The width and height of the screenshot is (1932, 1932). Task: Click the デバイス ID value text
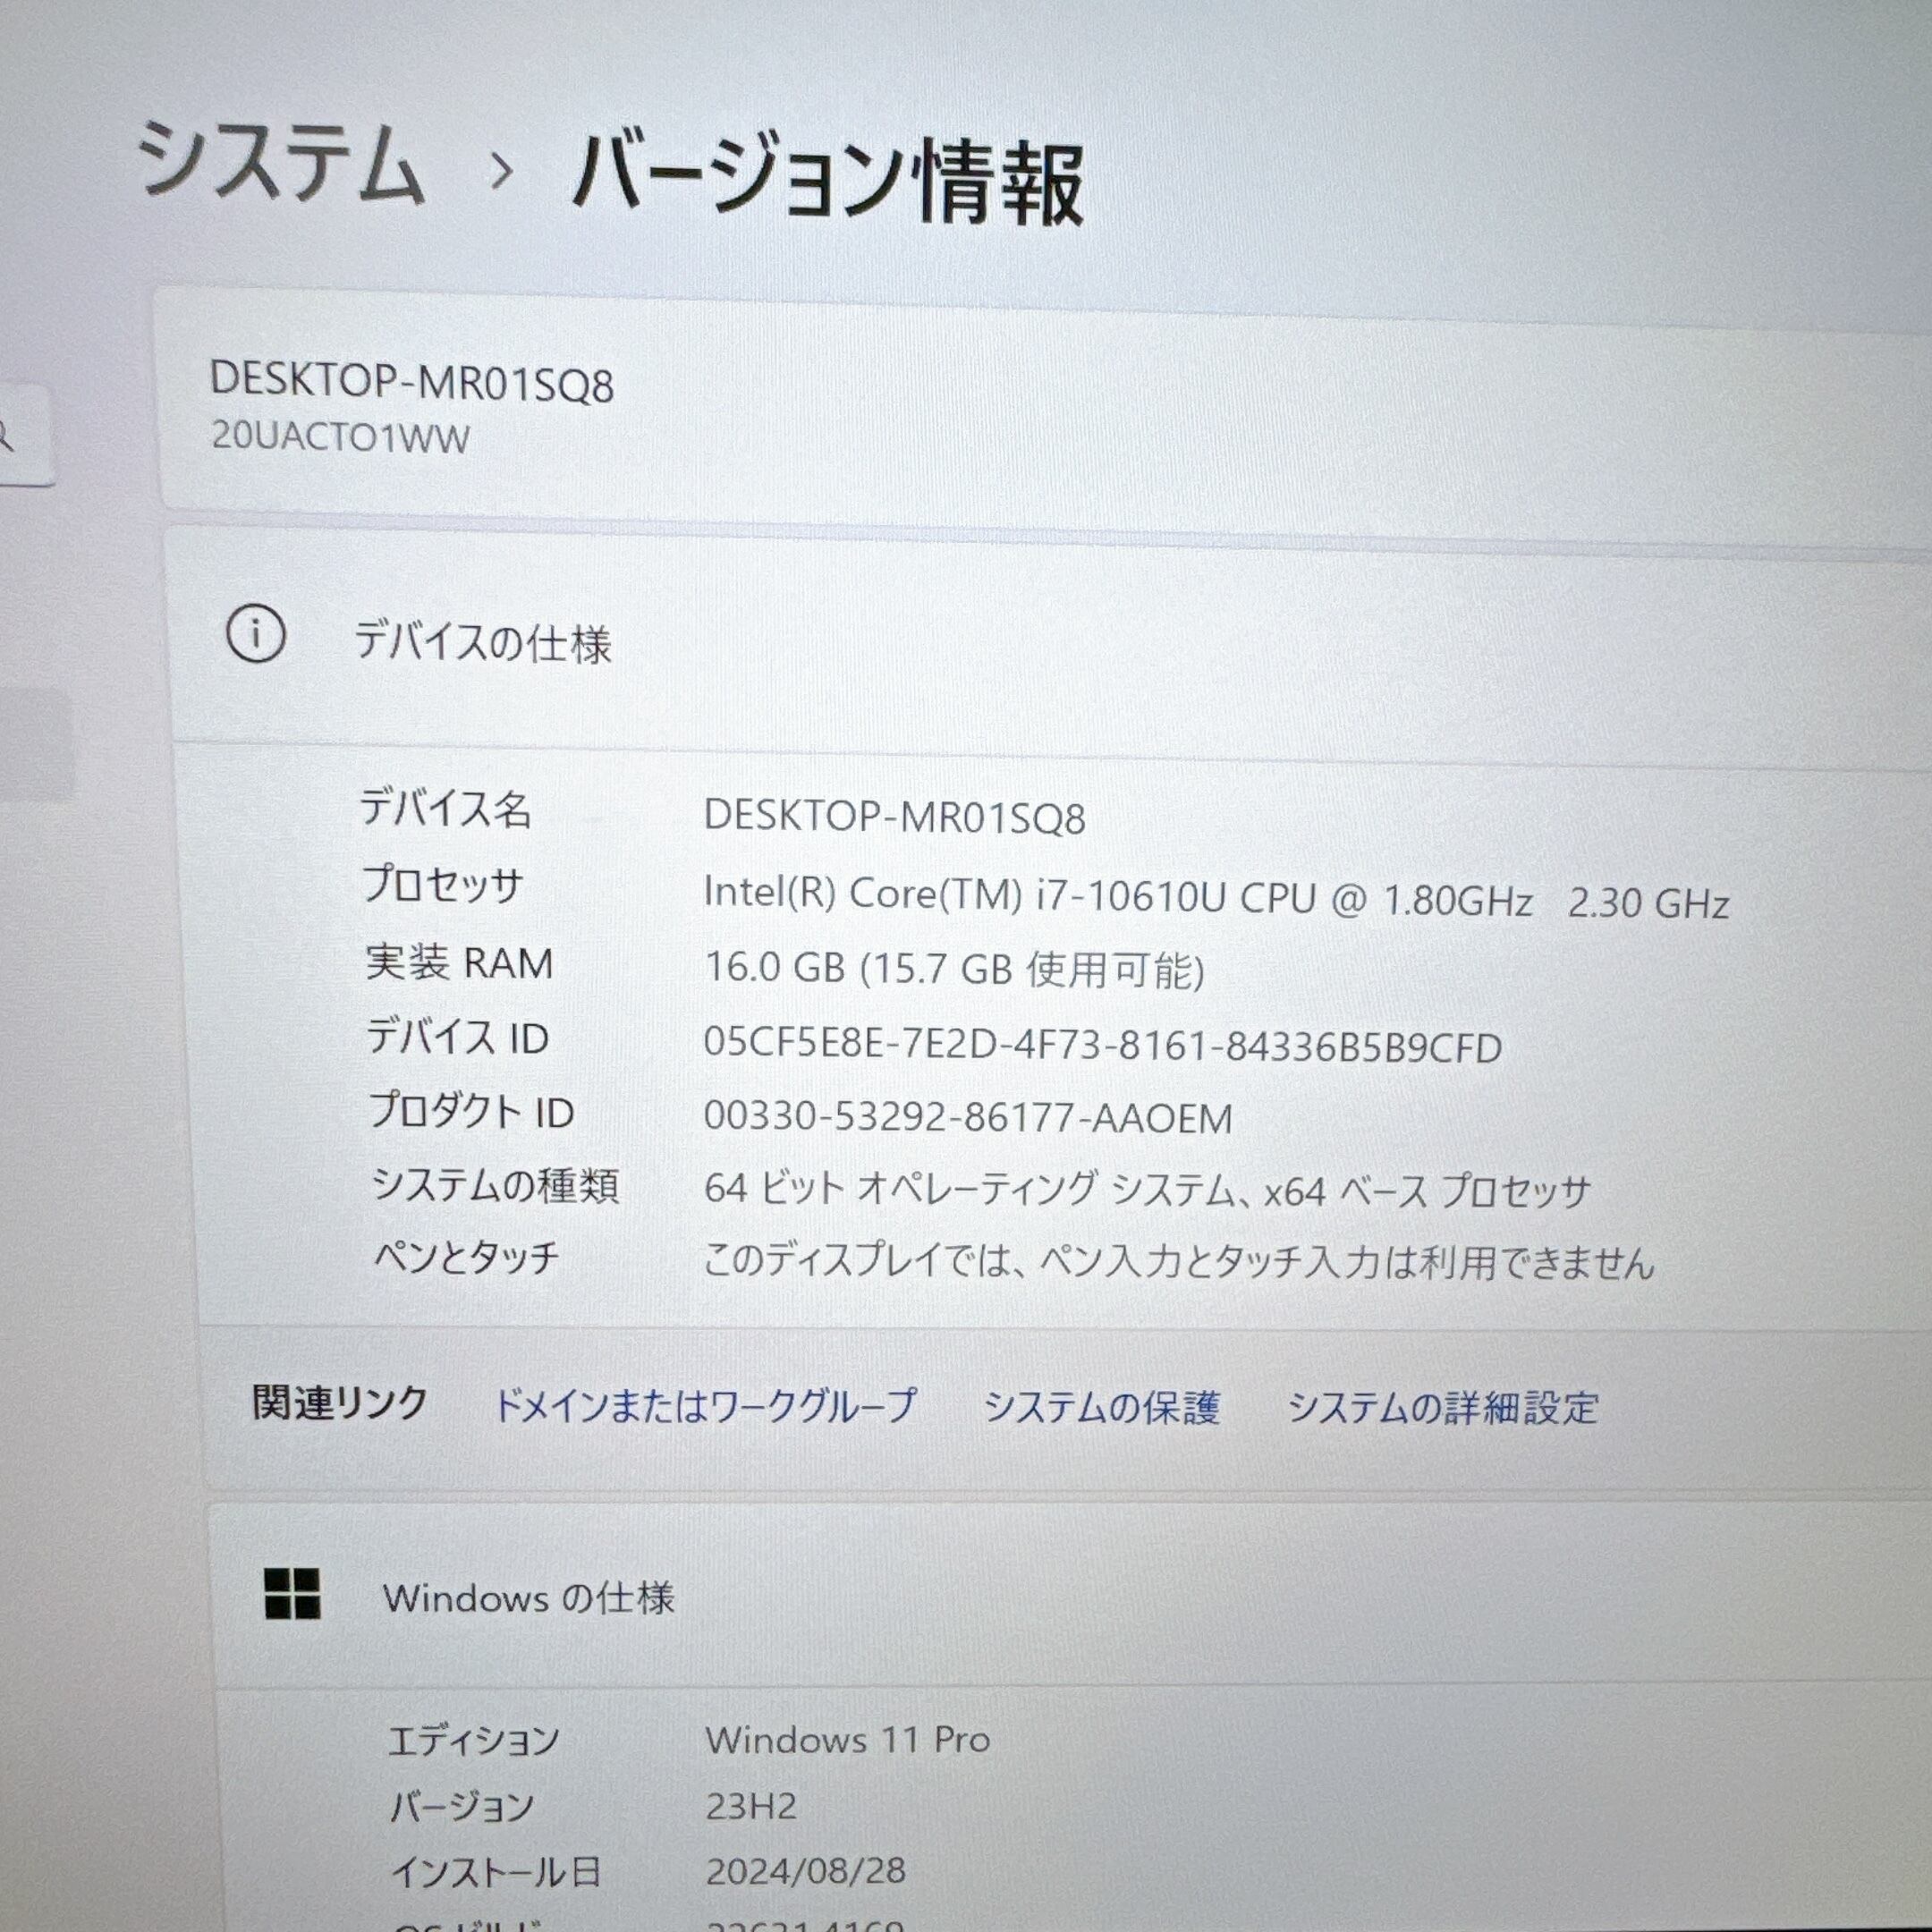click(x=1102, y=1047)
